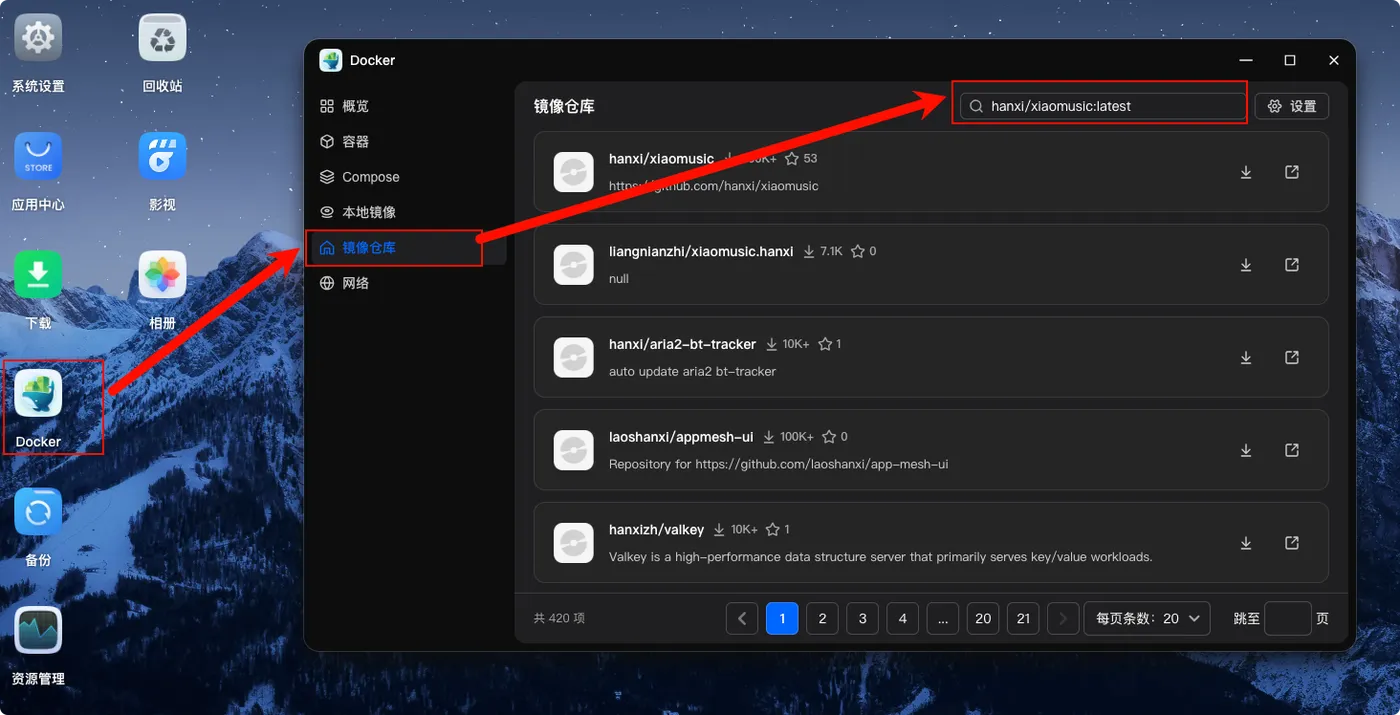1400x715 pixels.
Task: Jump to page 2
Action: click(822, 619)
